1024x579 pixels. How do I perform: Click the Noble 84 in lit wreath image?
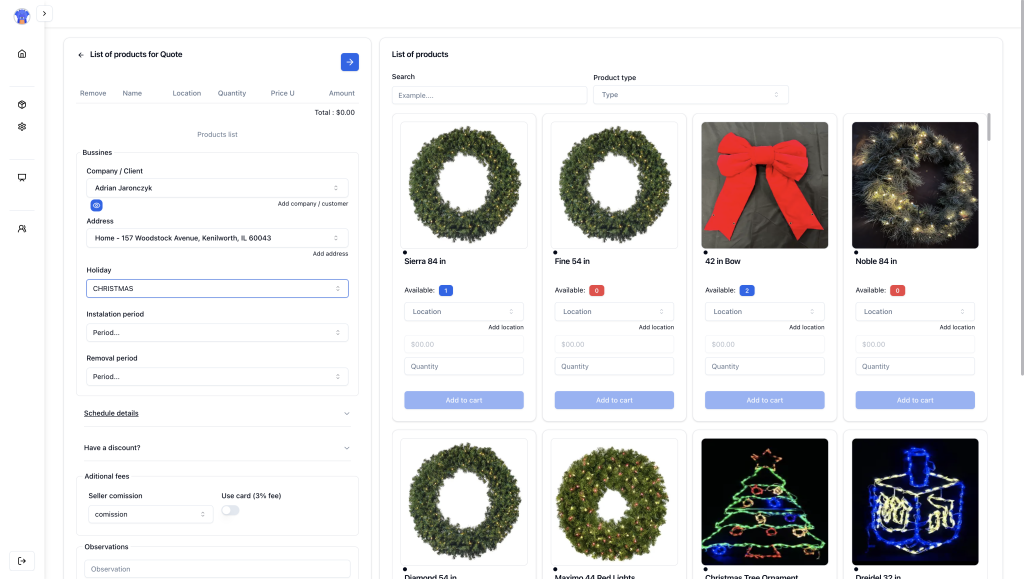[x=915, y=185]
